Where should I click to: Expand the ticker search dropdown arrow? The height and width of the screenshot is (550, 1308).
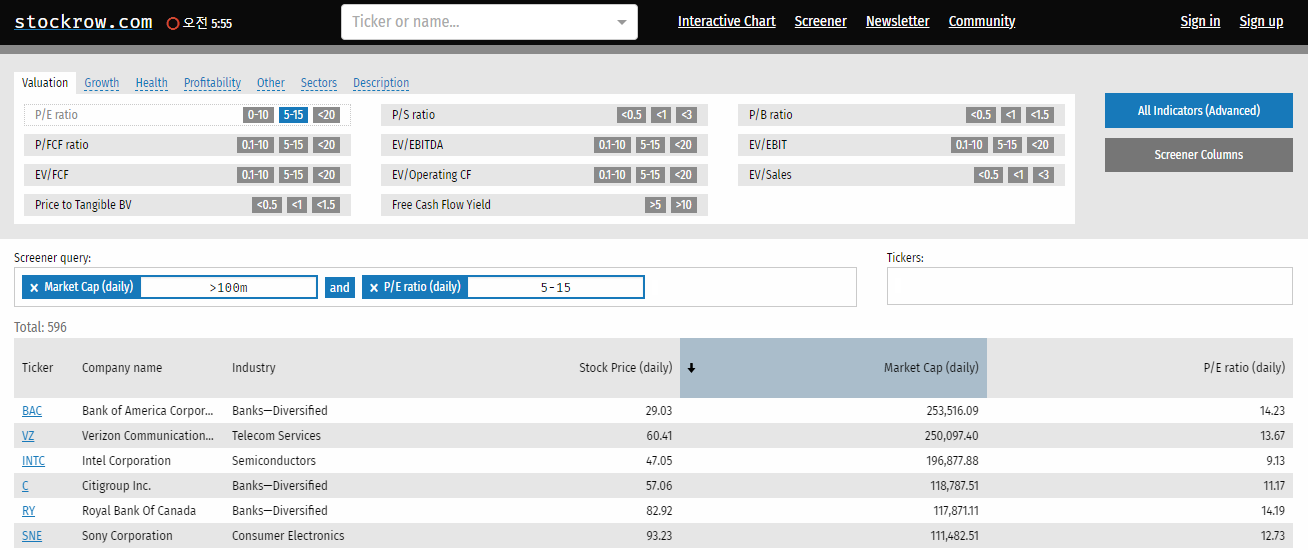point(622,22)
